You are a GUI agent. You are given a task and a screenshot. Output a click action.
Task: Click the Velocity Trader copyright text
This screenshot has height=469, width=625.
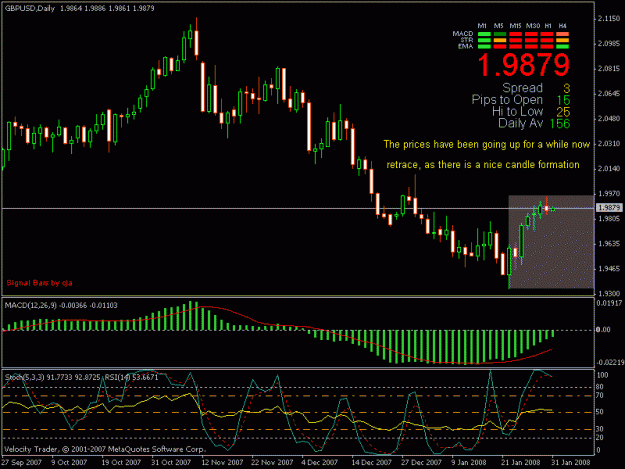click(x=105, y=449)
